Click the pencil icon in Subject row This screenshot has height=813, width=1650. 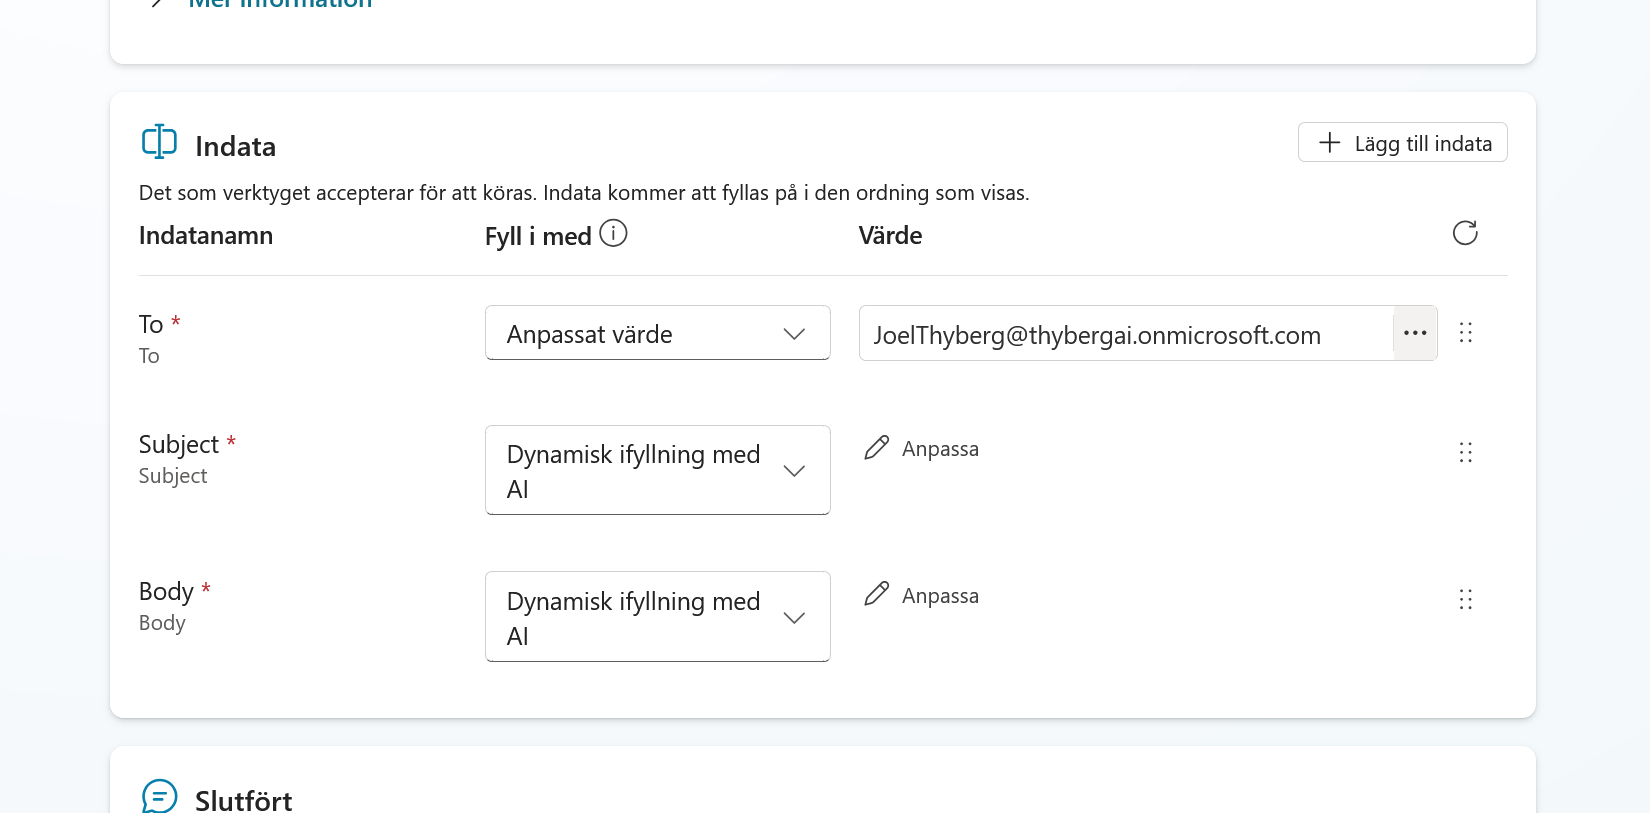877,448
